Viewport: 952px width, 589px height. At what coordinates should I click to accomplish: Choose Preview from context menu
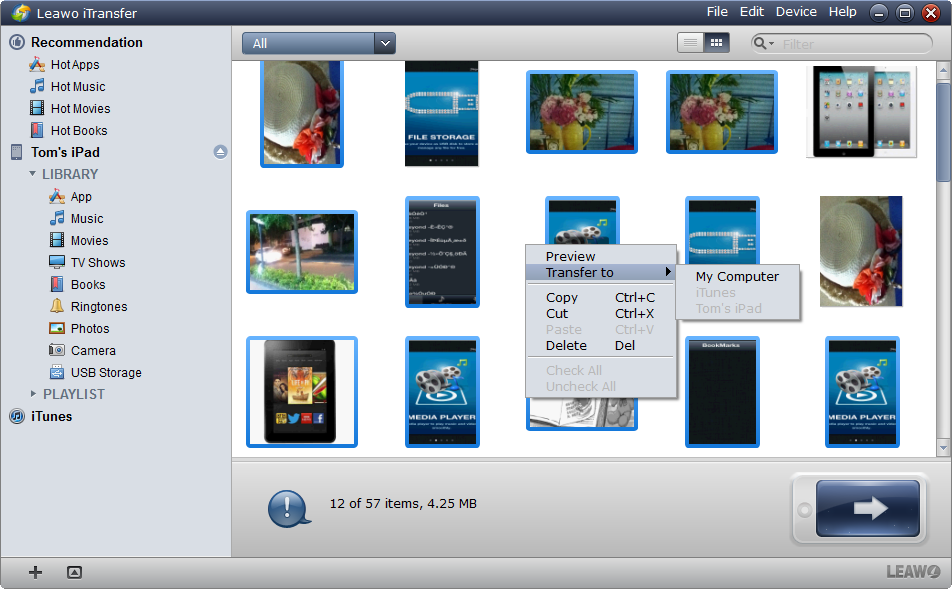click(601, 256)
